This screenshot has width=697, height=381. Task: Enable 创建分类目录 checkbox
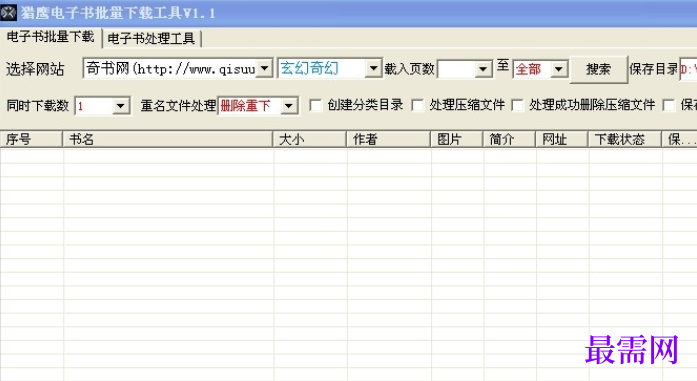pos(315,105)
